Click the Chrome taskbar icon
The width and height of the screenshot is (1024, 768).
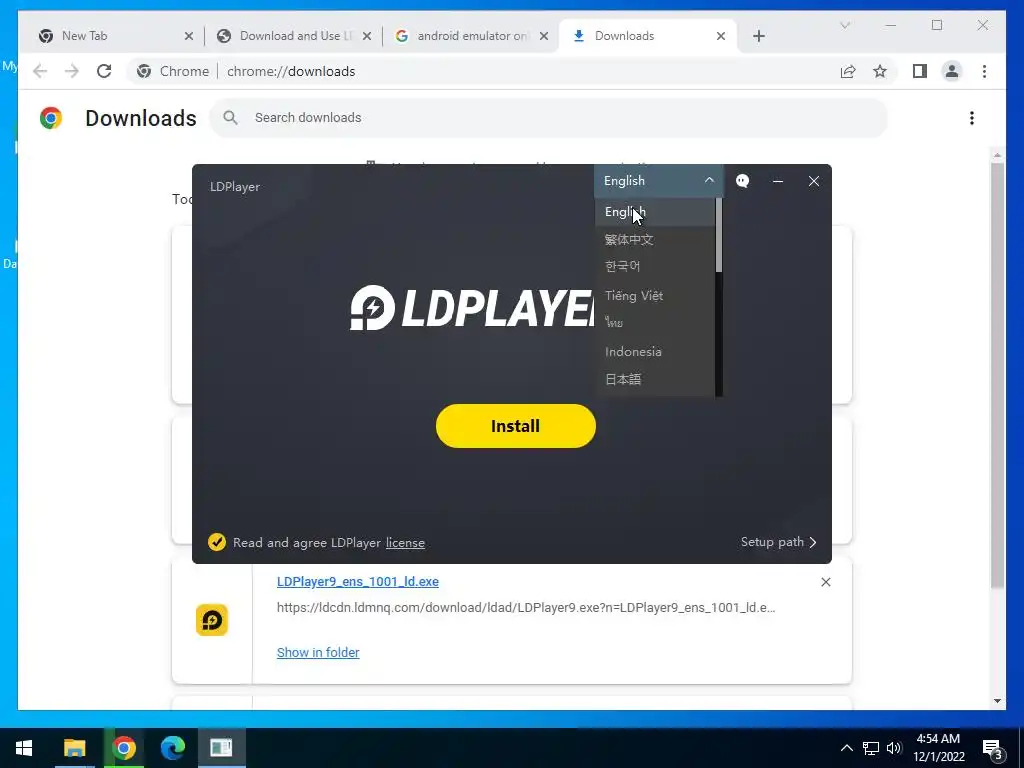pos(123,748)
